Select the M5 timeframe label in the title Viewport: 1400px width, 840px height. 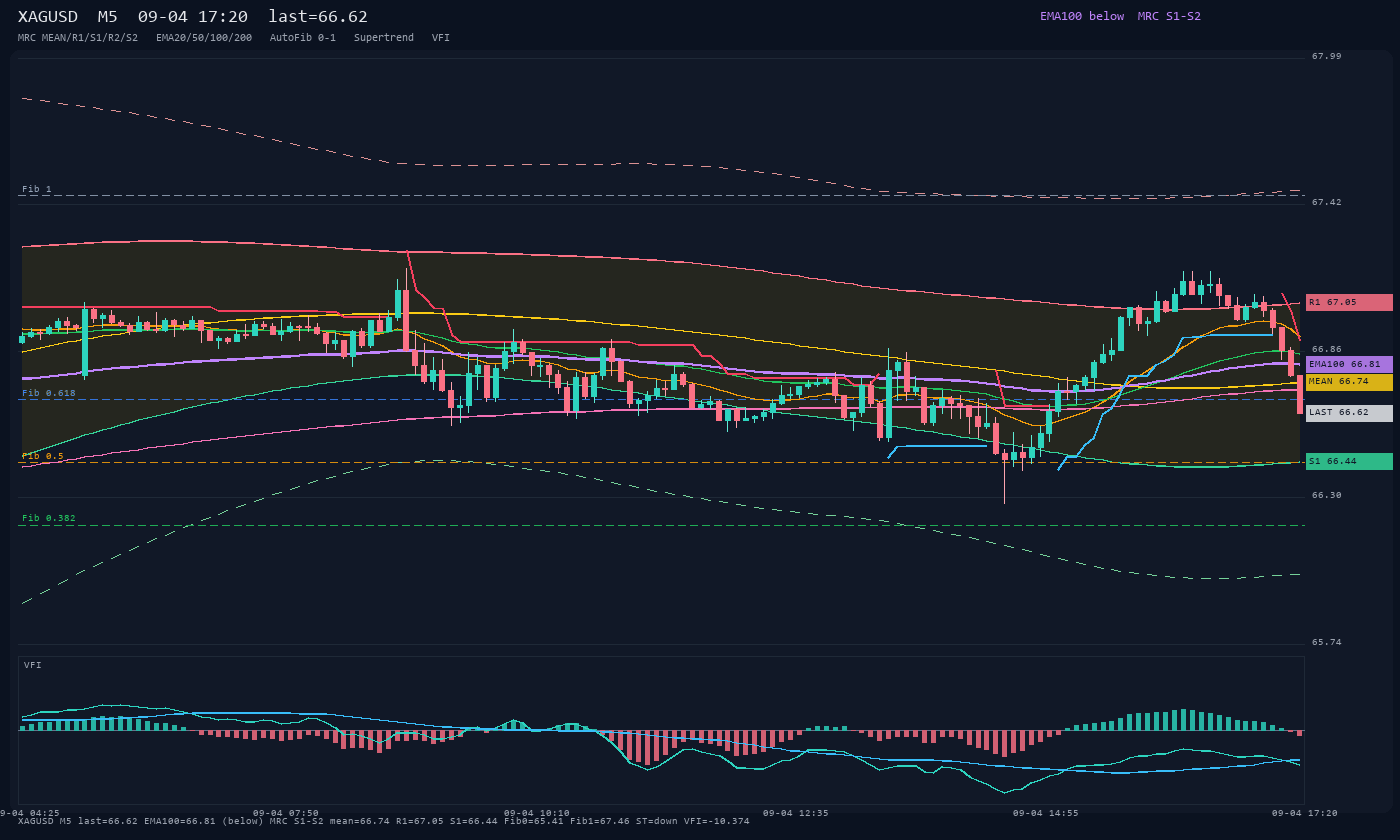[108, 17]
